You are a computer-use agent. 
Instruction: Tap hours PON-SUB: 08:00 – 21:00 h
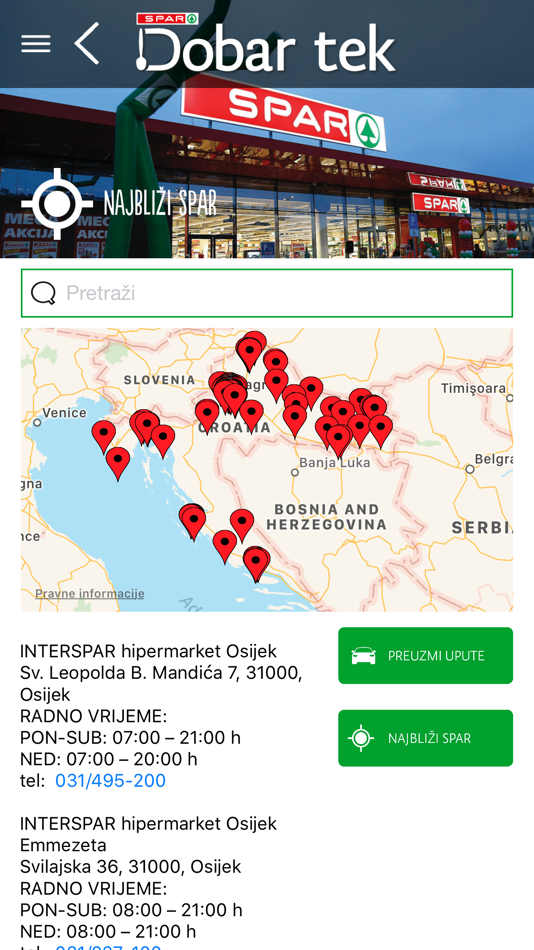click(131, 909)
